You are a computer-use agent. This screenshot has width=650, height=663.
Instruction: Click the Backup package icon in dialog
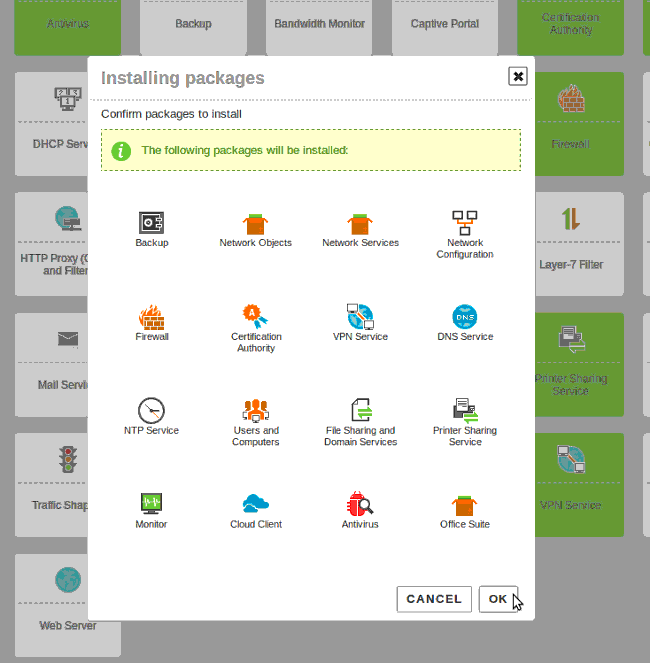click(x=152, y=222)
